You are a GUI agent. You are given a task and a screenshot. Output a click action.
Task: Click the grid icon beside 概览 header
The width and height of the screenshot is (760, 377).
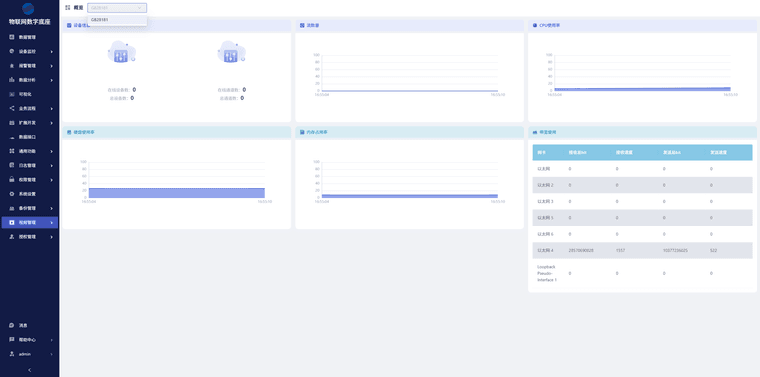[x=67, y=8]
